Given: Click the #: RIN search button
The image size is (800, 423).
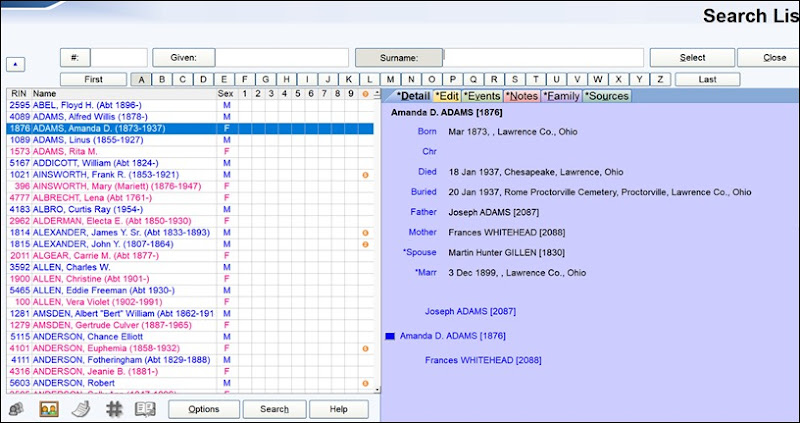Looking at the screenshot, I should coord(75,58).
